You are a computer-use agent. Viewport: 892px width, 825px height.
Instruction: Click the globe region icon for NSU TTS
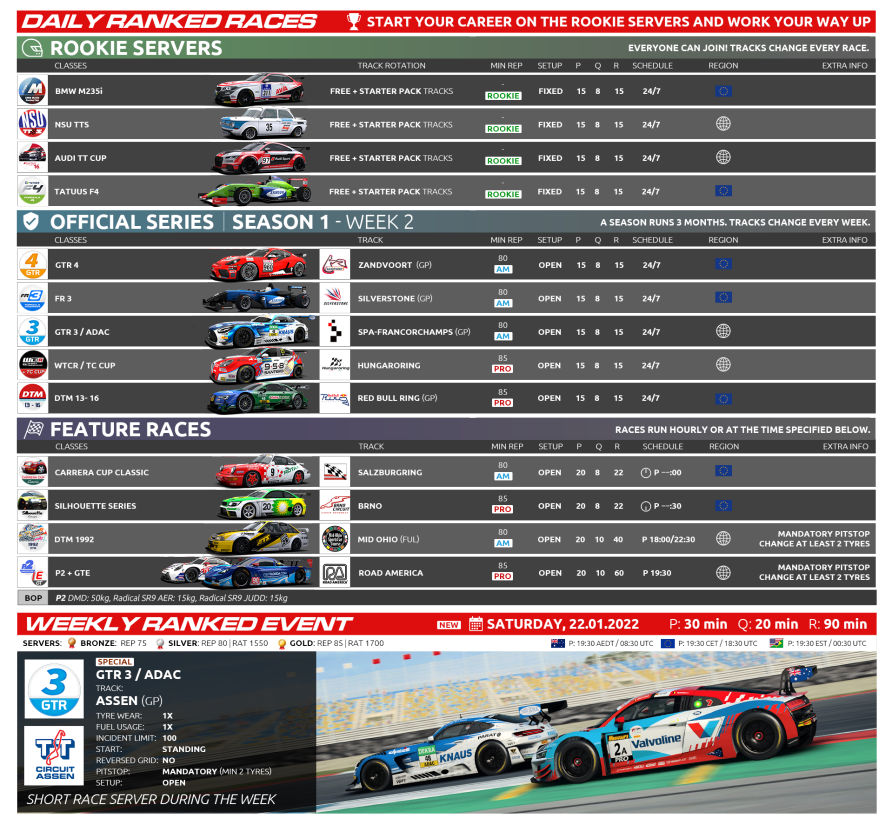point(723,124)
